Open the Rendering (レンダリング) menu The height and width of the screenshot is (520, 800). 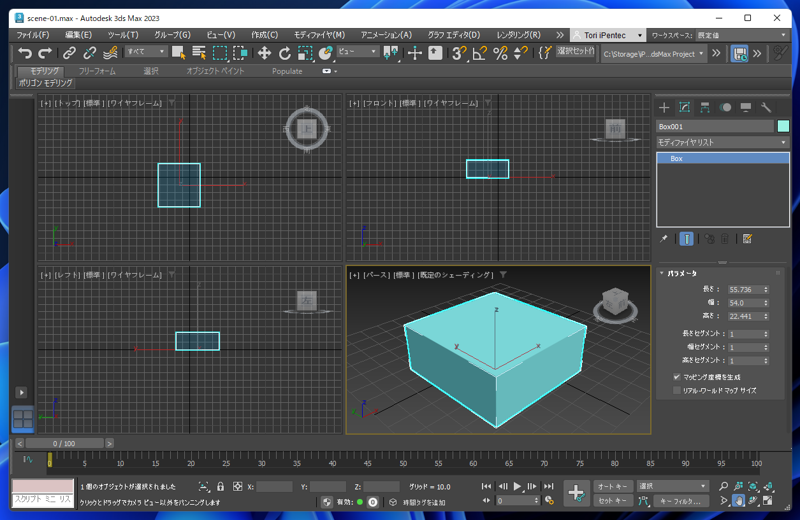tap(518, 35)
